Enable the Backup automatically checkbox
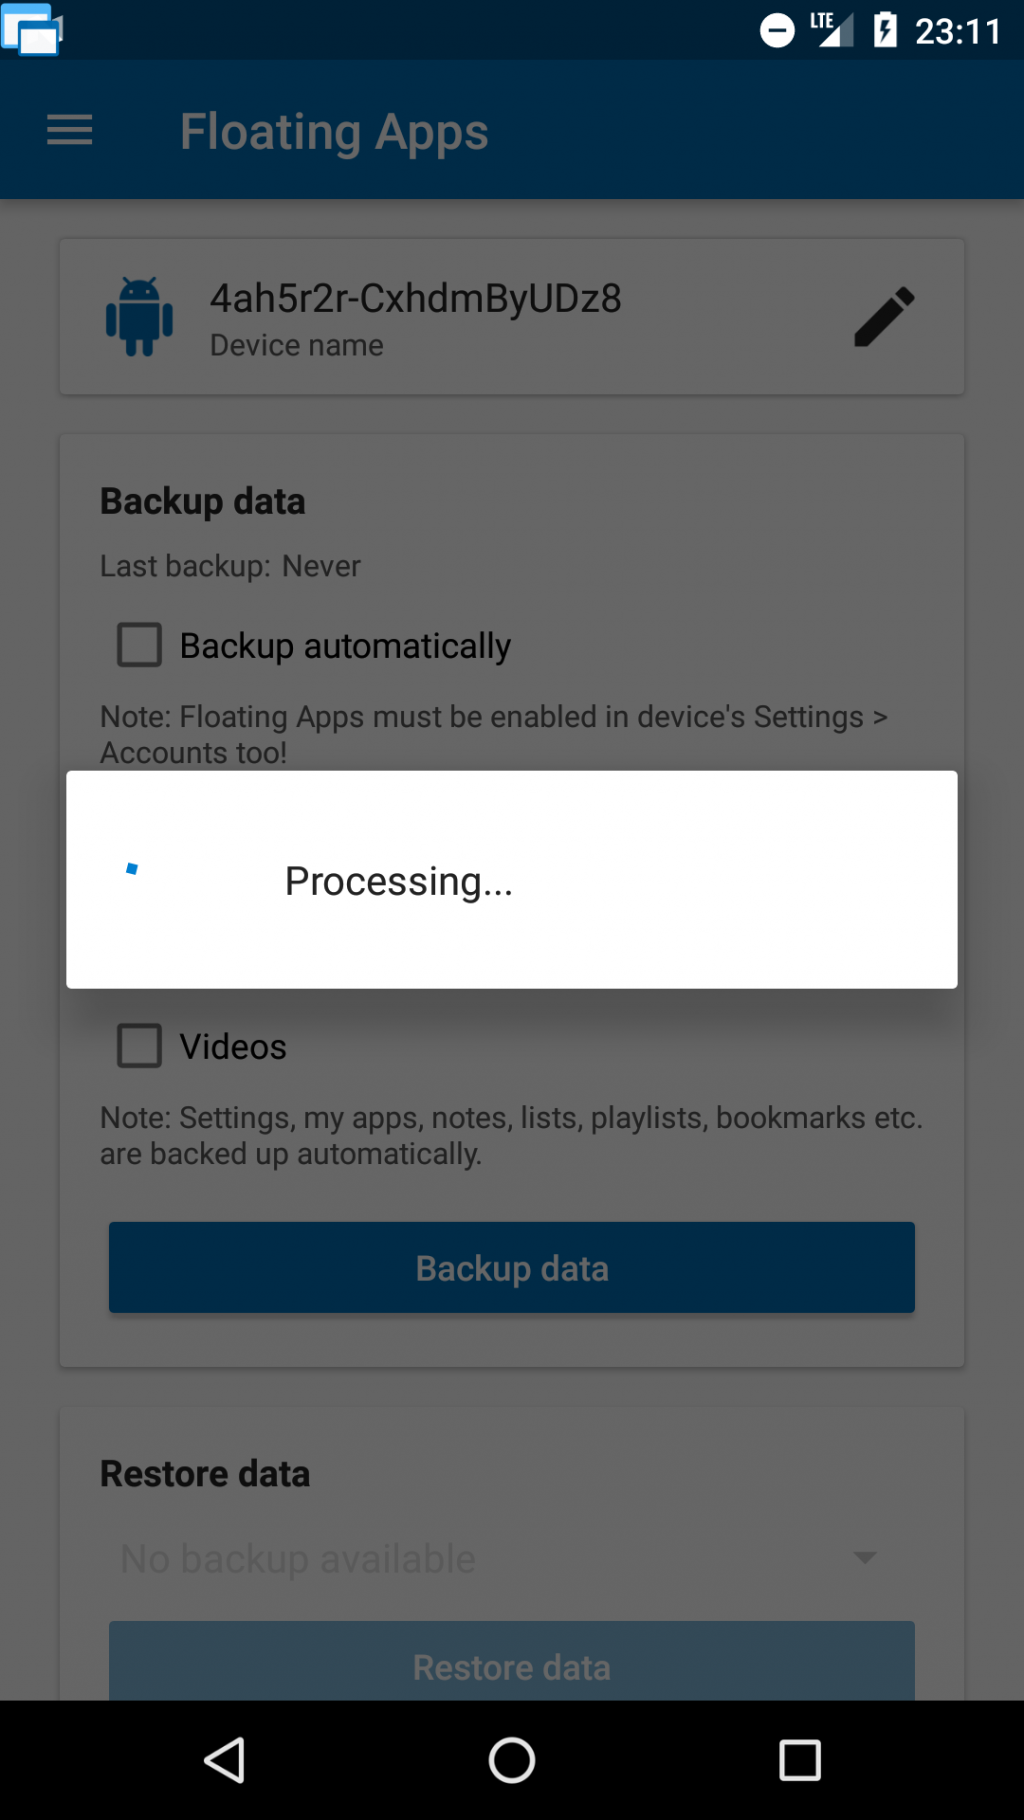This screenshot has height=1820, width=1024. pyautogui.click(x=138, y=645)
